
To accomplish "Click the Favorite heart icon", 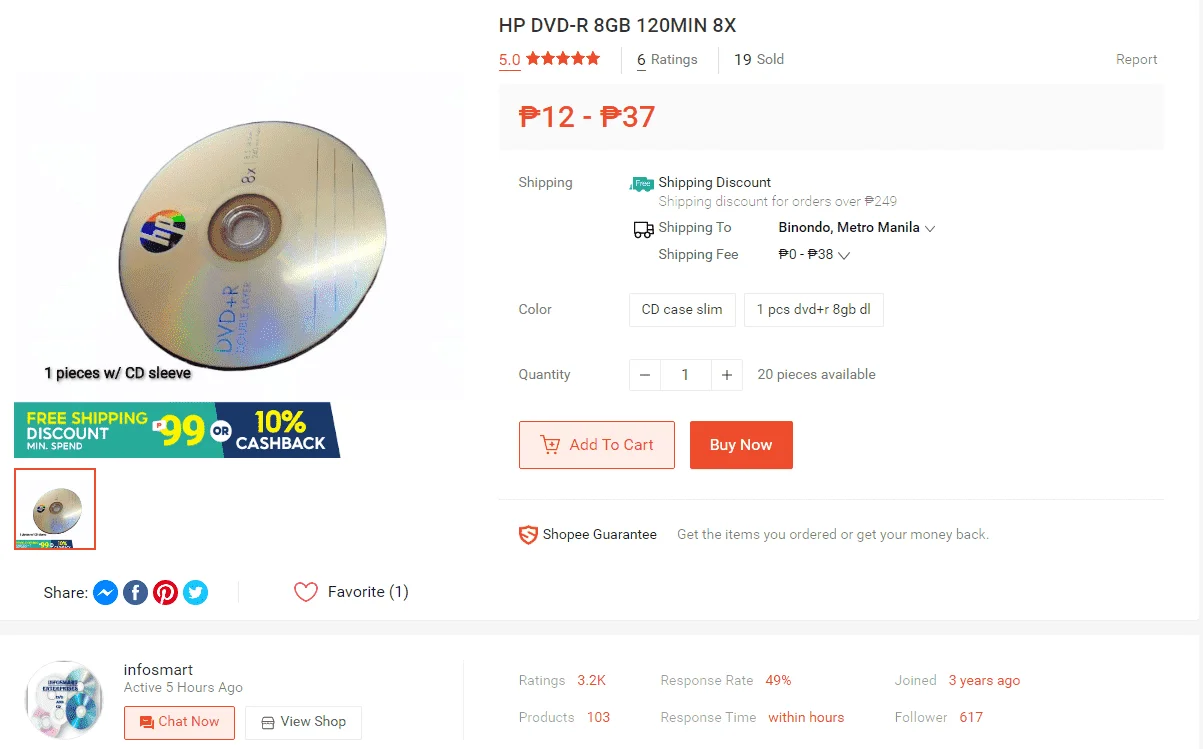I will tap(306, 592).
